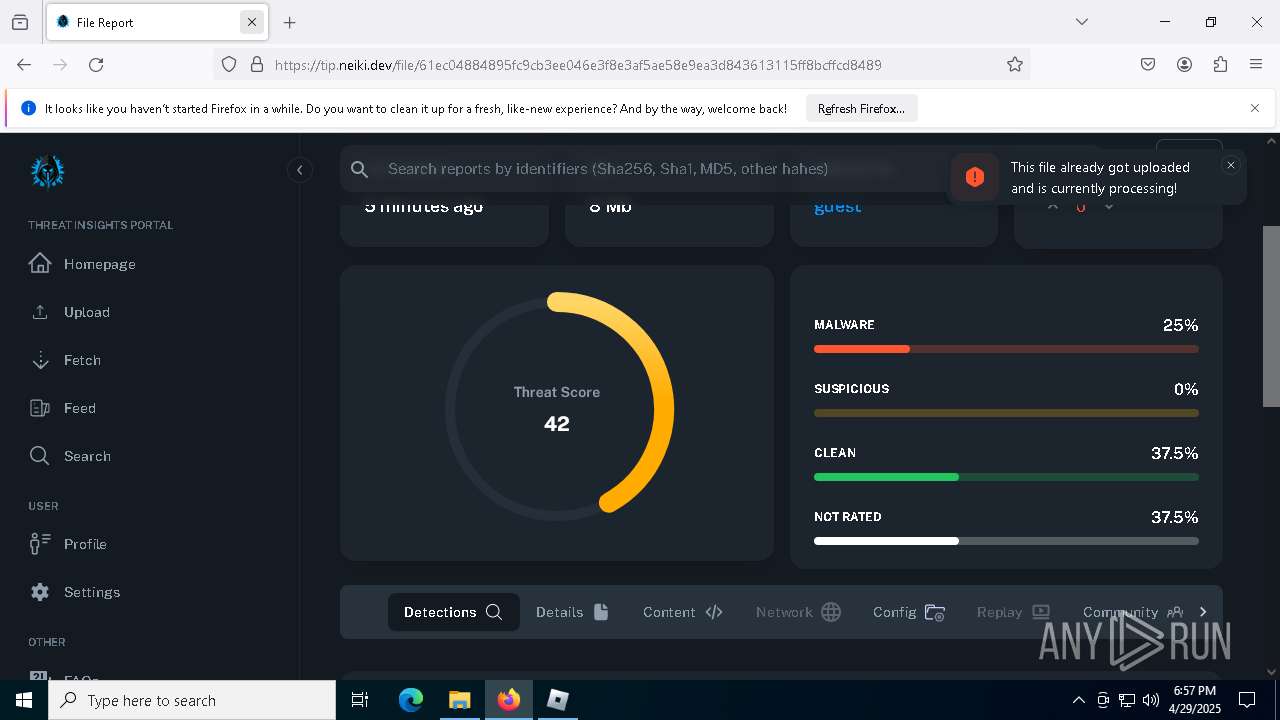Switch to the Details tab
The width and height of the screenshot is (1280, 720).
572,612
